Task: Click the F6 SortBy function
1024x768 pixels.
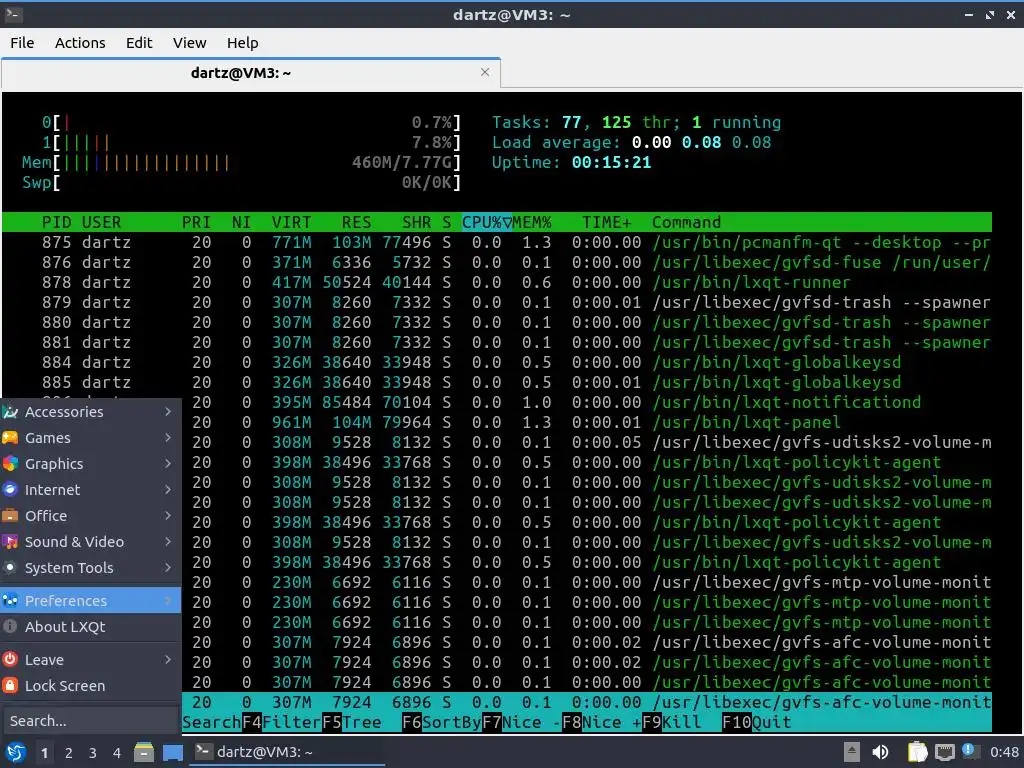Action: pos(441,722)
